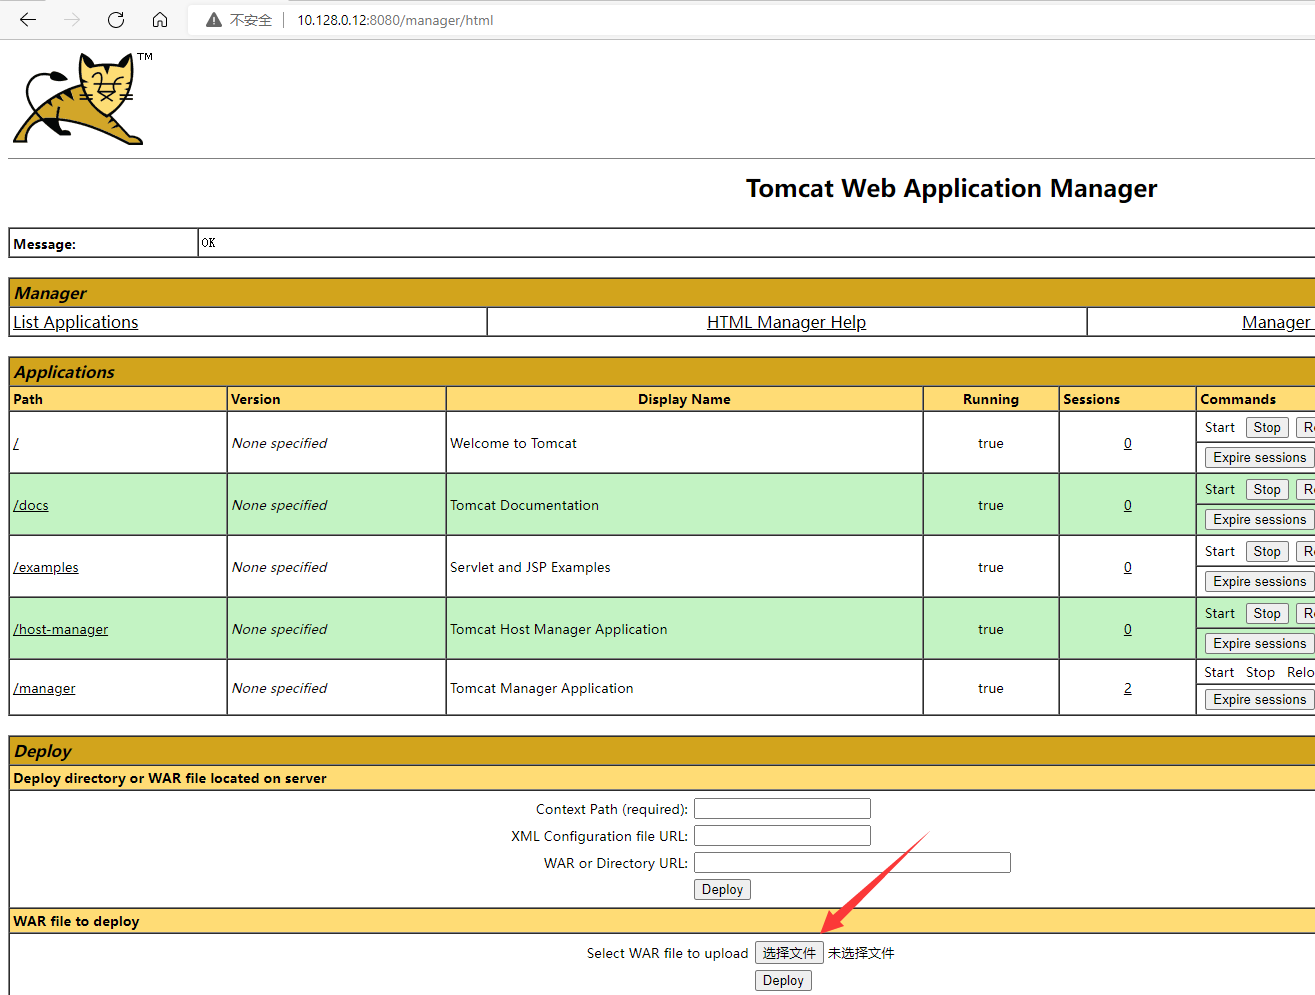Stop the /host-manager application

(x=1267, y=613)
